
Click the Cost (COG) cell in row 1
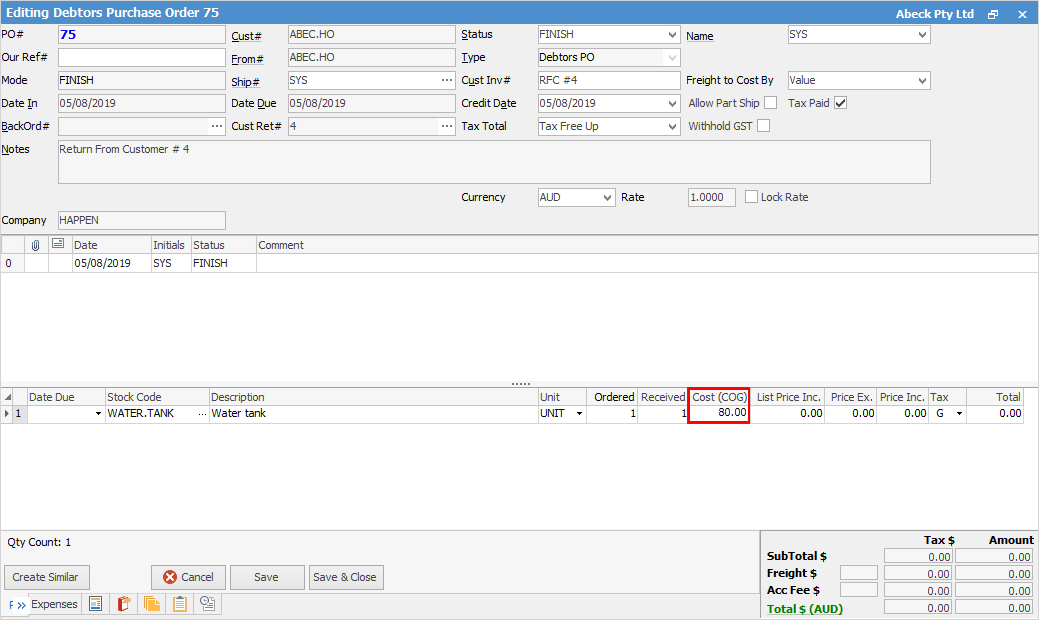point(719,413)
